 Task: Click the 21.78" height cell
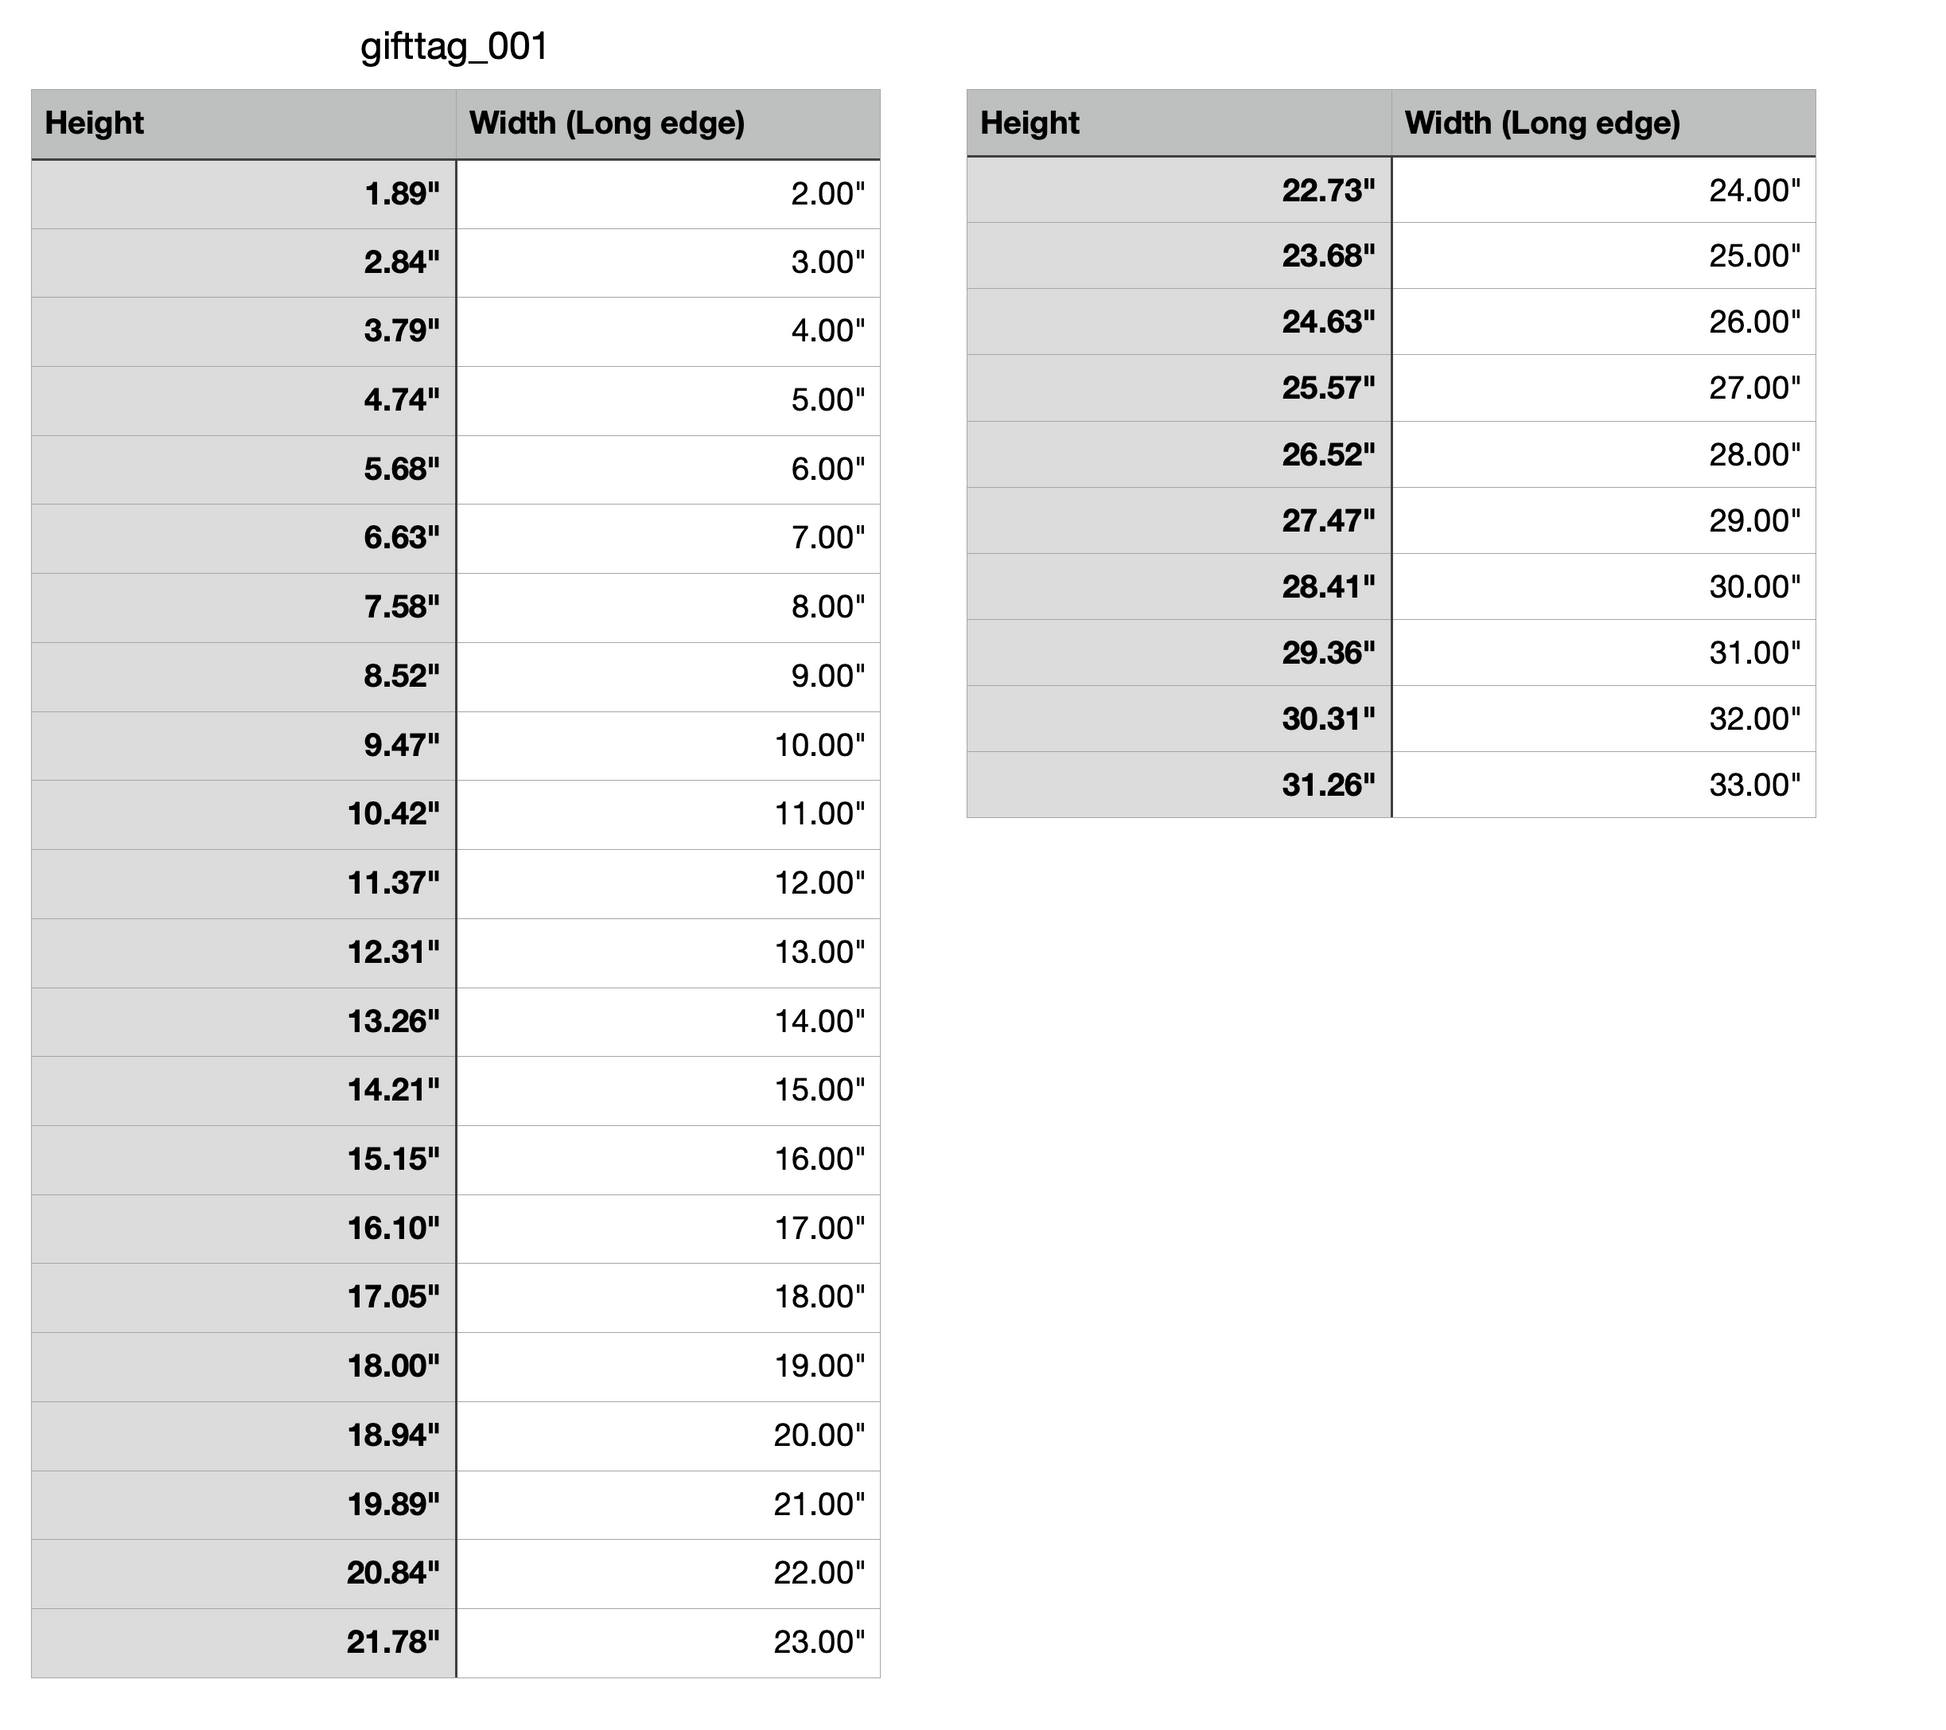pyautogui.click(x=243, y=1642)
